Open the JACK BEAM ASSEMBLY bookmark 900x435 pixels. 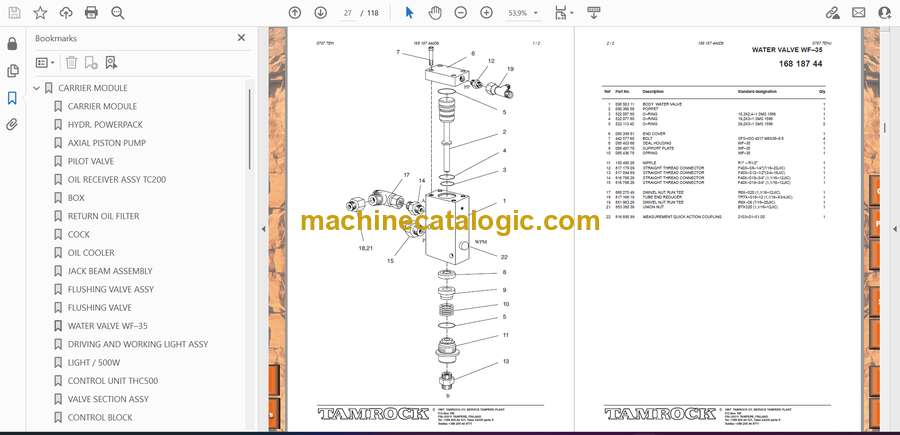[x=110, y=271]
